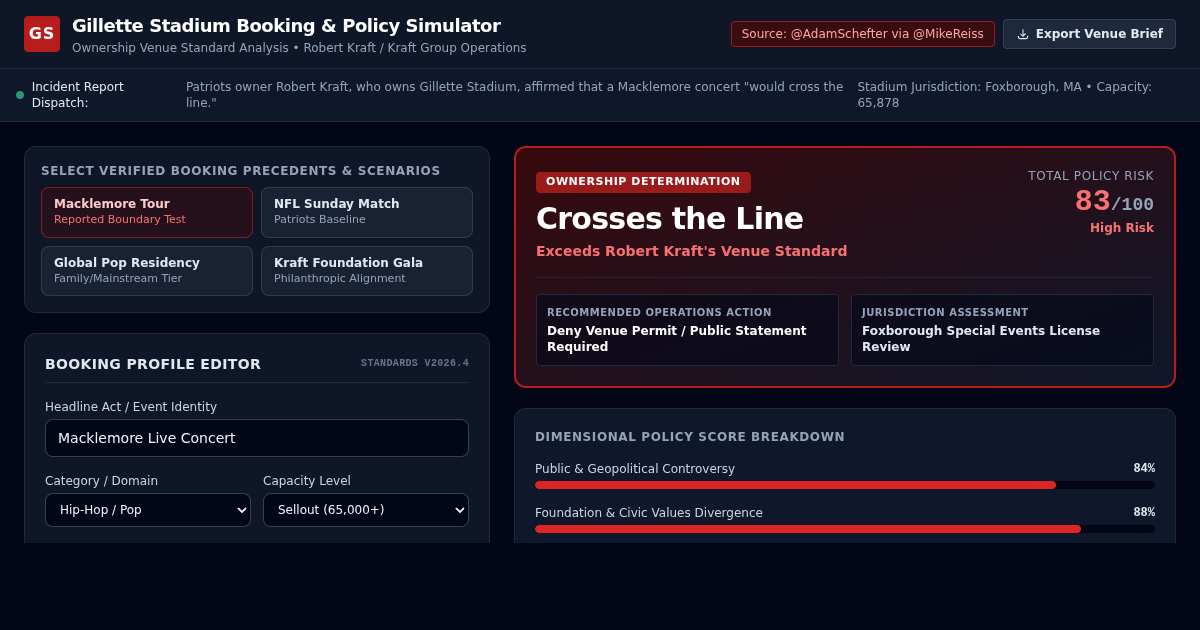Click the 83/100 total policy risk score
This screenshot has height=630, width=1200.
click(1114, 202)
